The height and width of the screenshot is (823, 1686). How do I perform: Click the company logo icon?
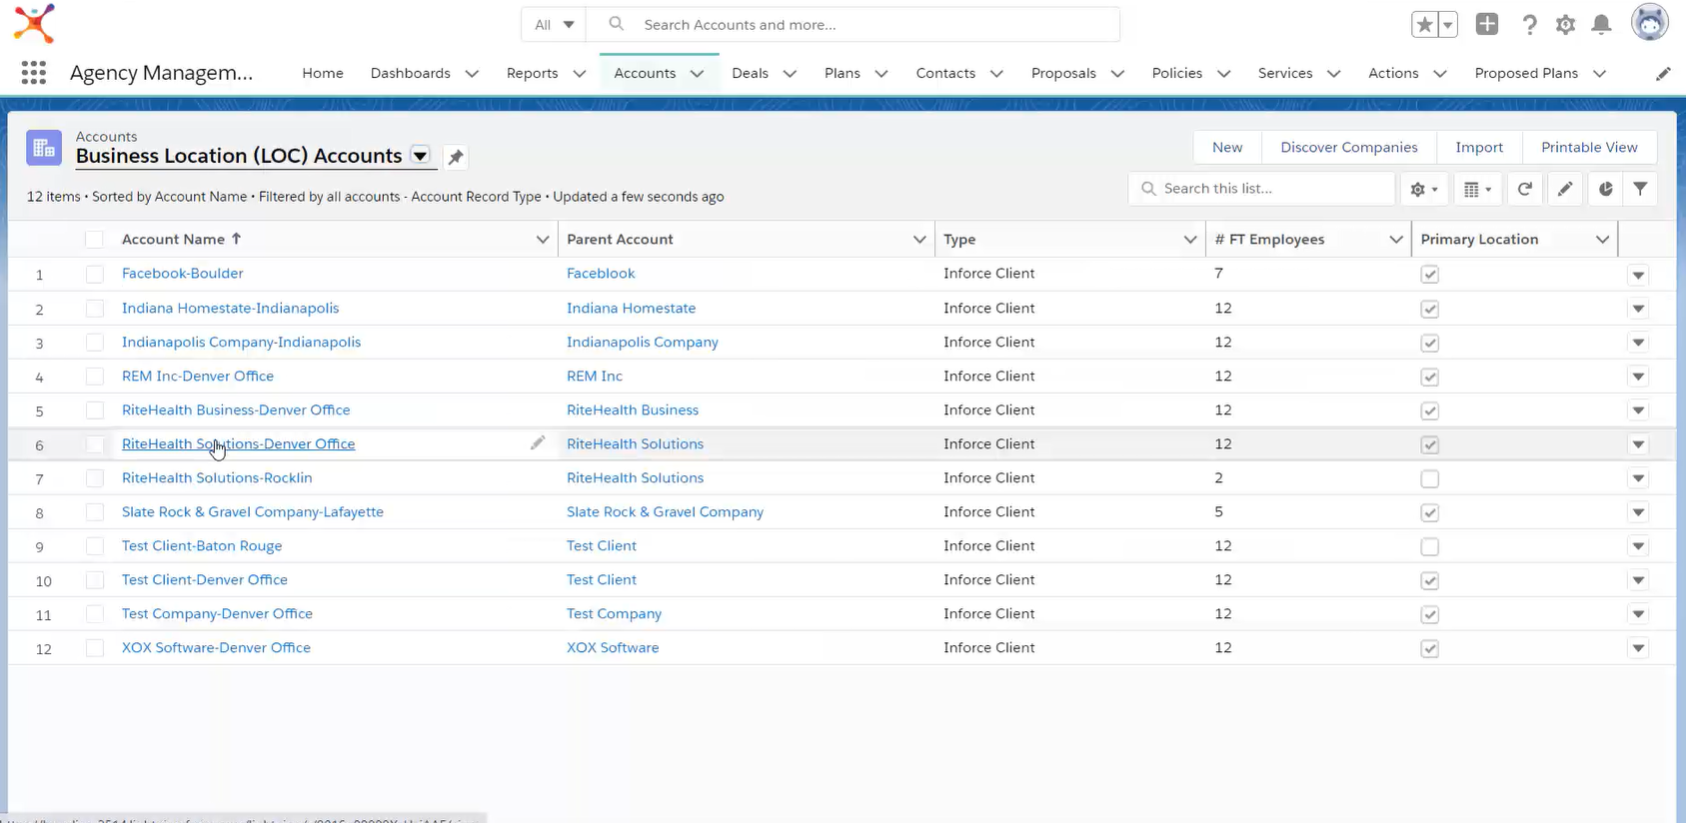click(34, 24)
